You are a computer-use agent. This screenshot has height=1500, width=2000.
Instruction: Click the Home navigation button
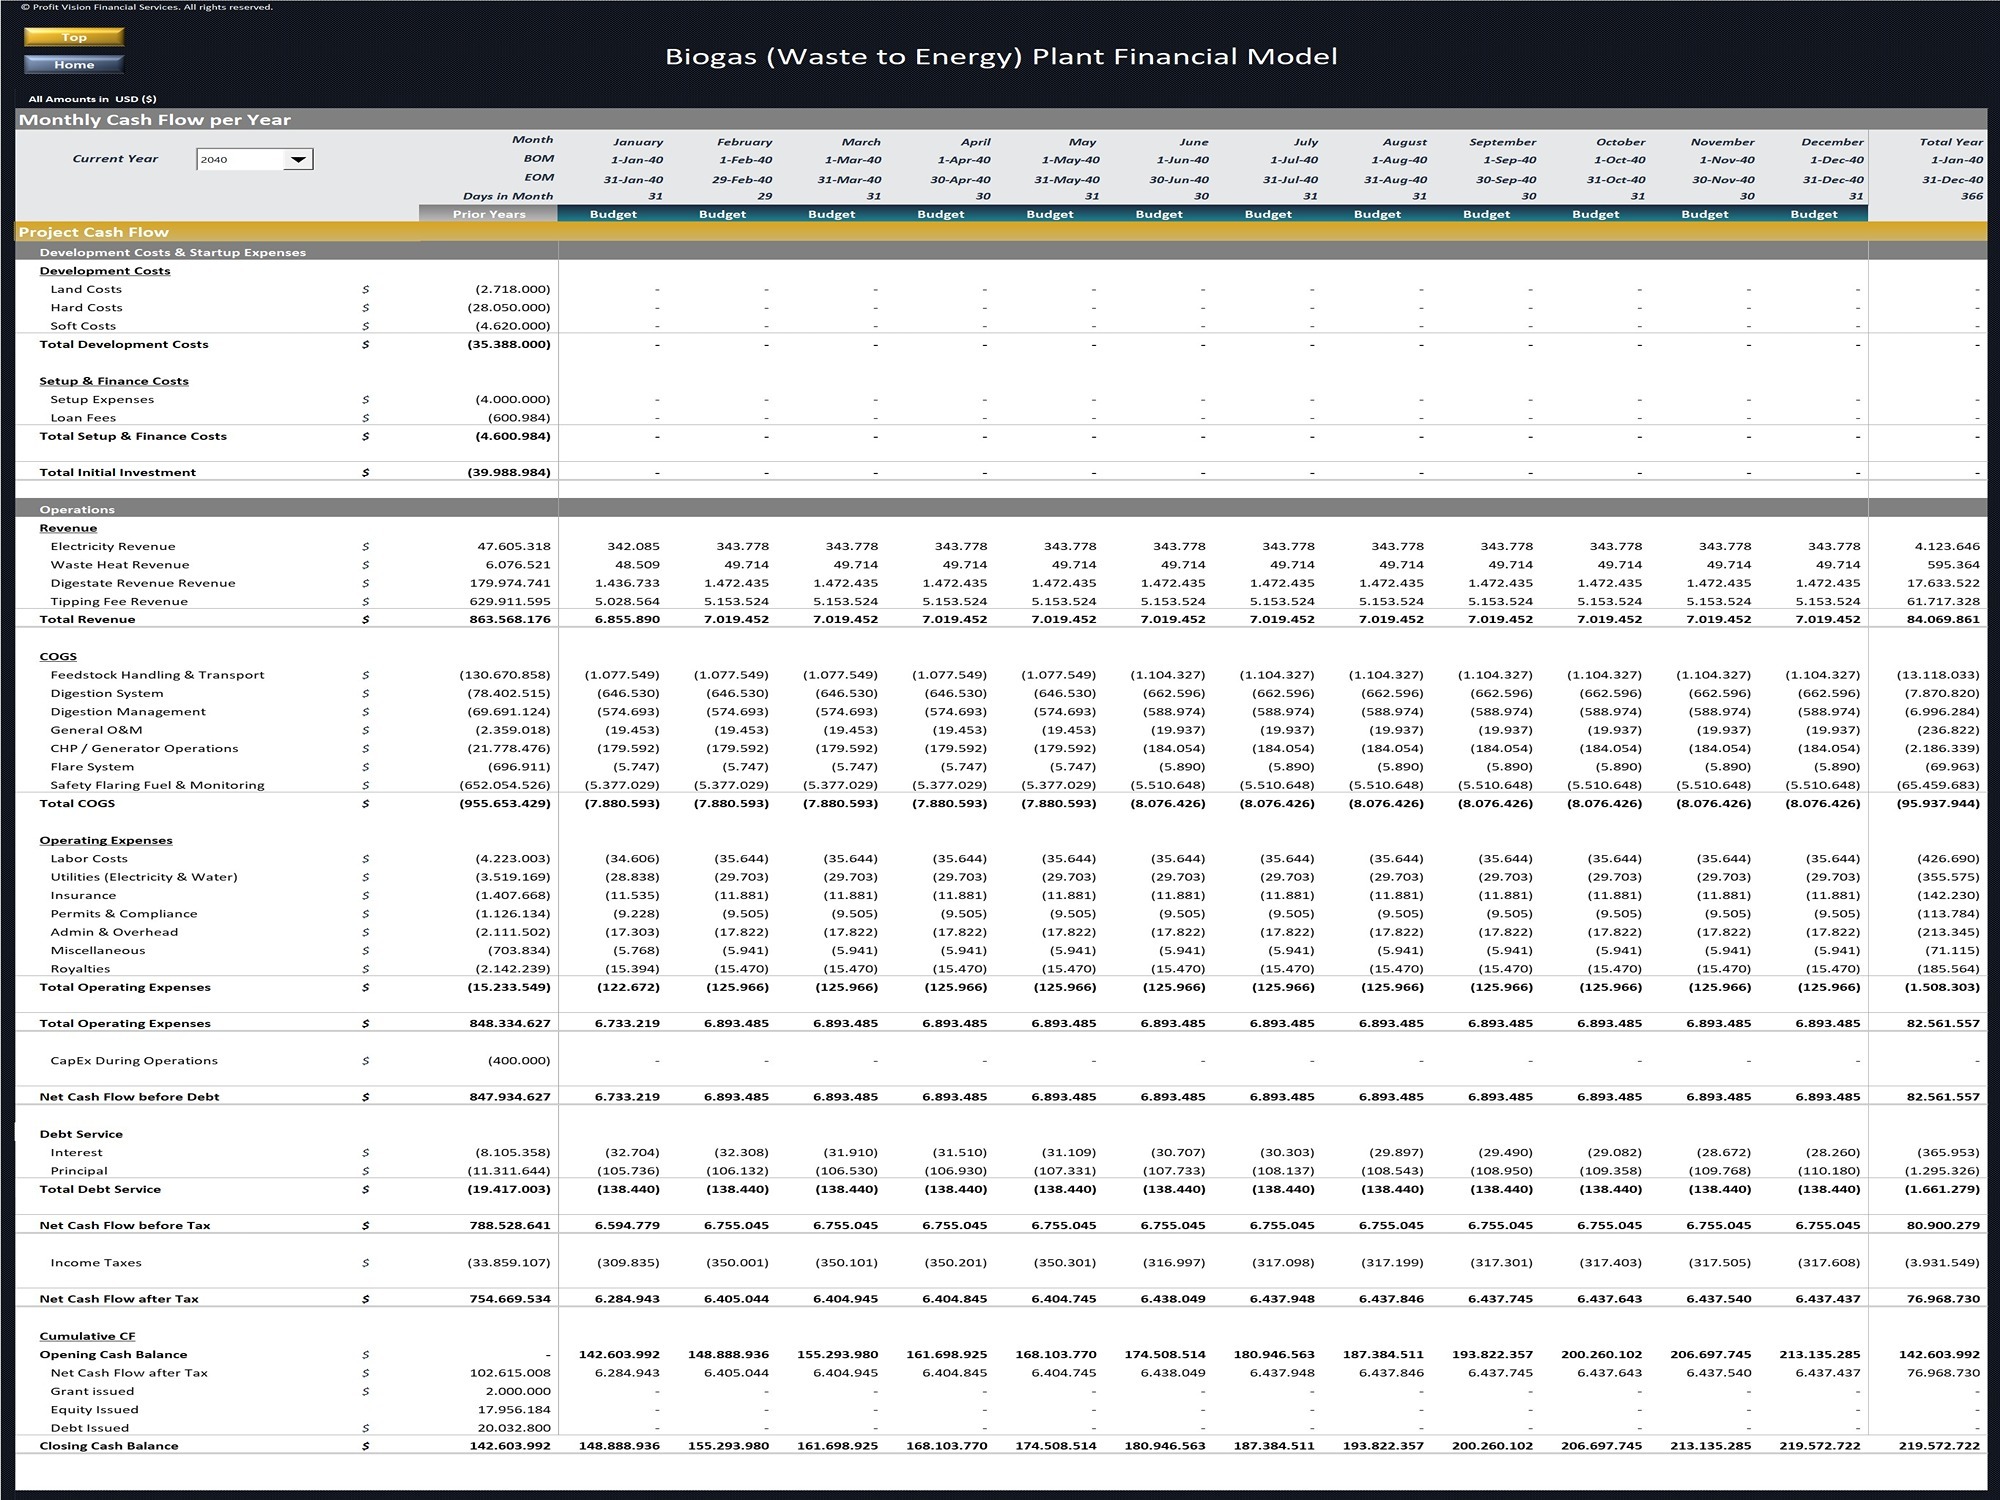tap(74, 64)
